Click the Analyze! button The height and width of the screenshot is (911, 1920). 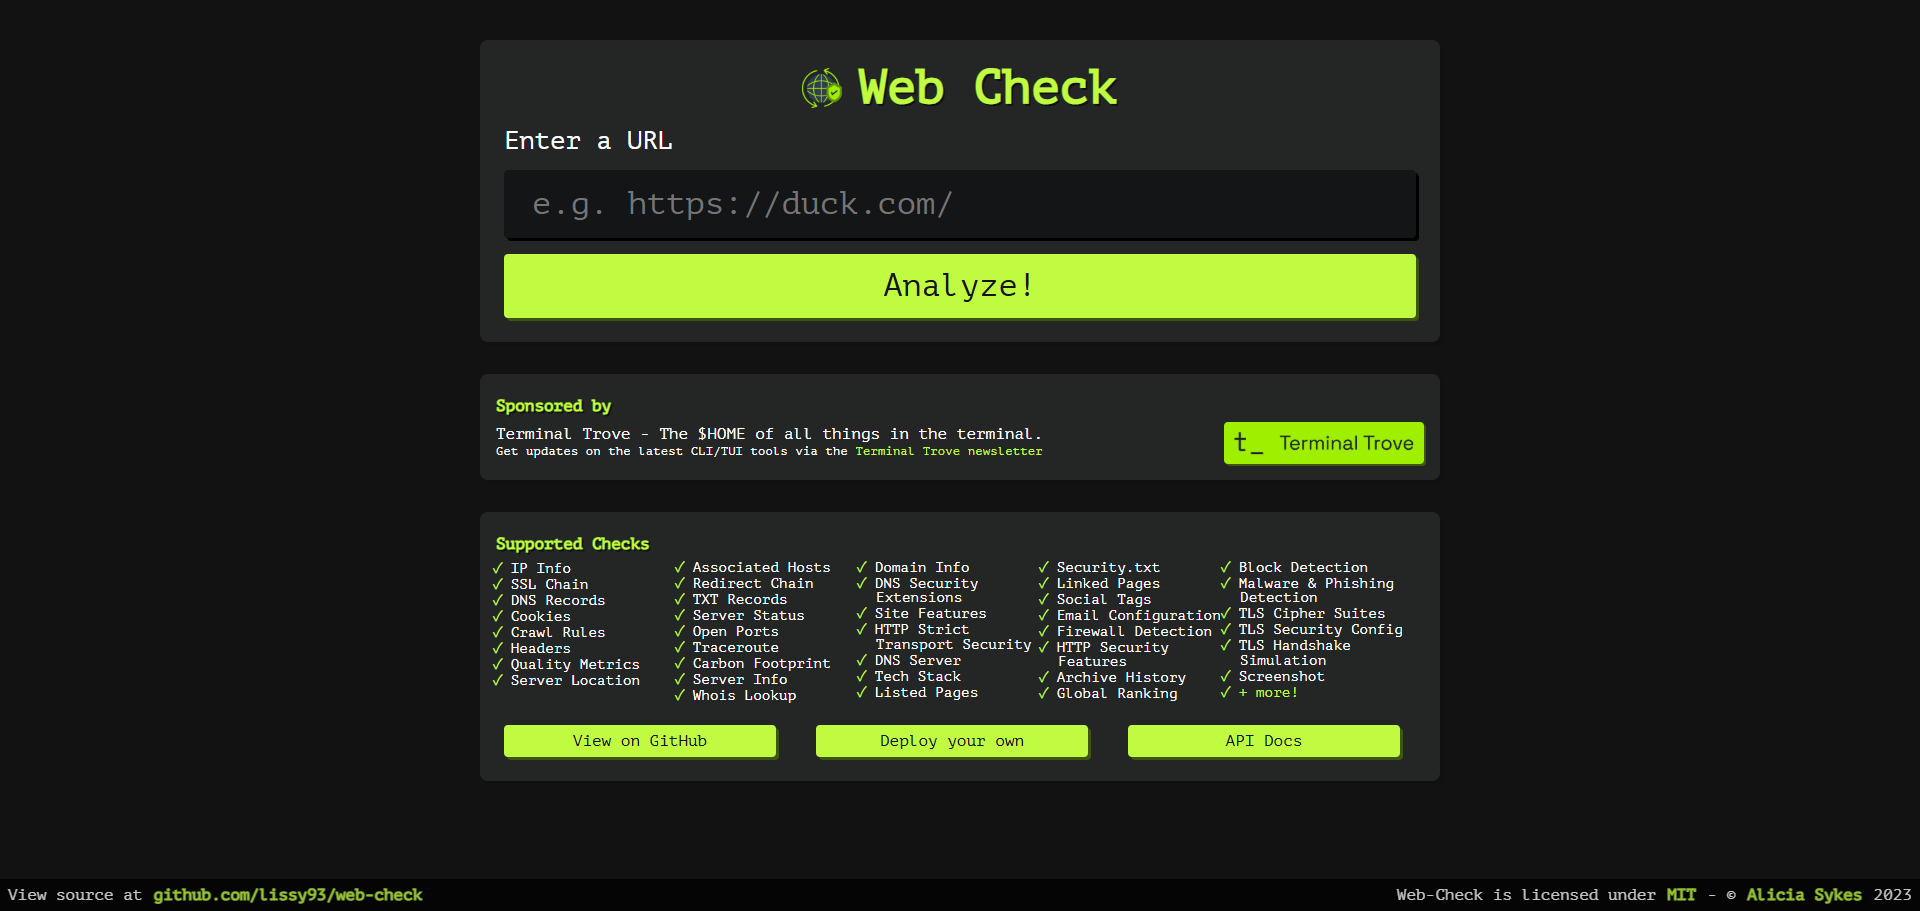point(960,286)
